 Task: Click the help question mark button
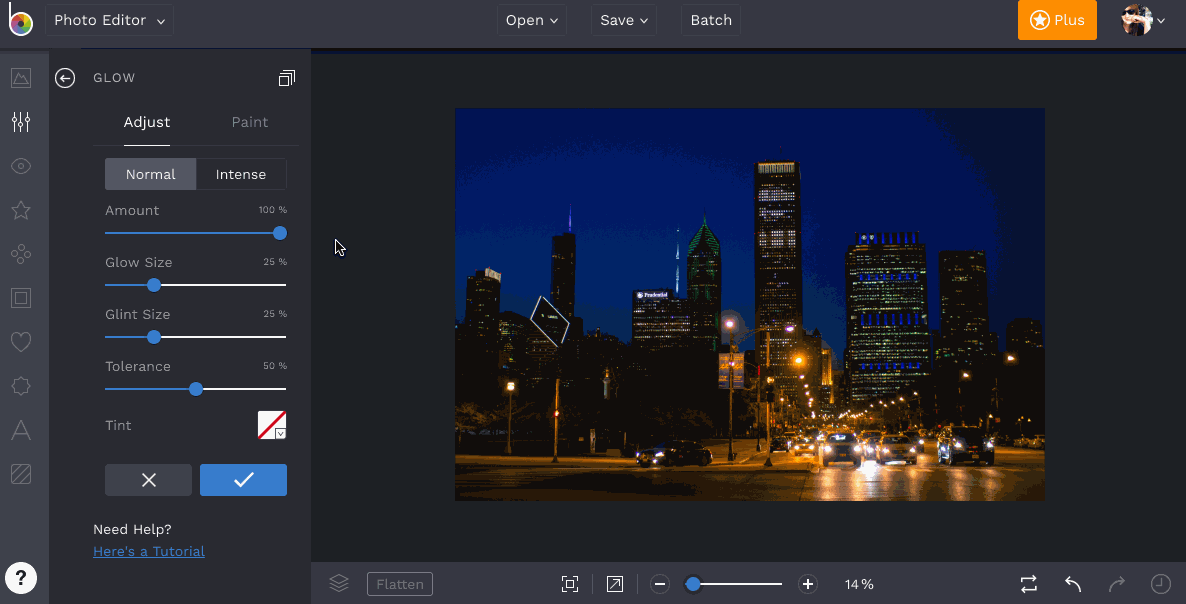pos(21,578)
